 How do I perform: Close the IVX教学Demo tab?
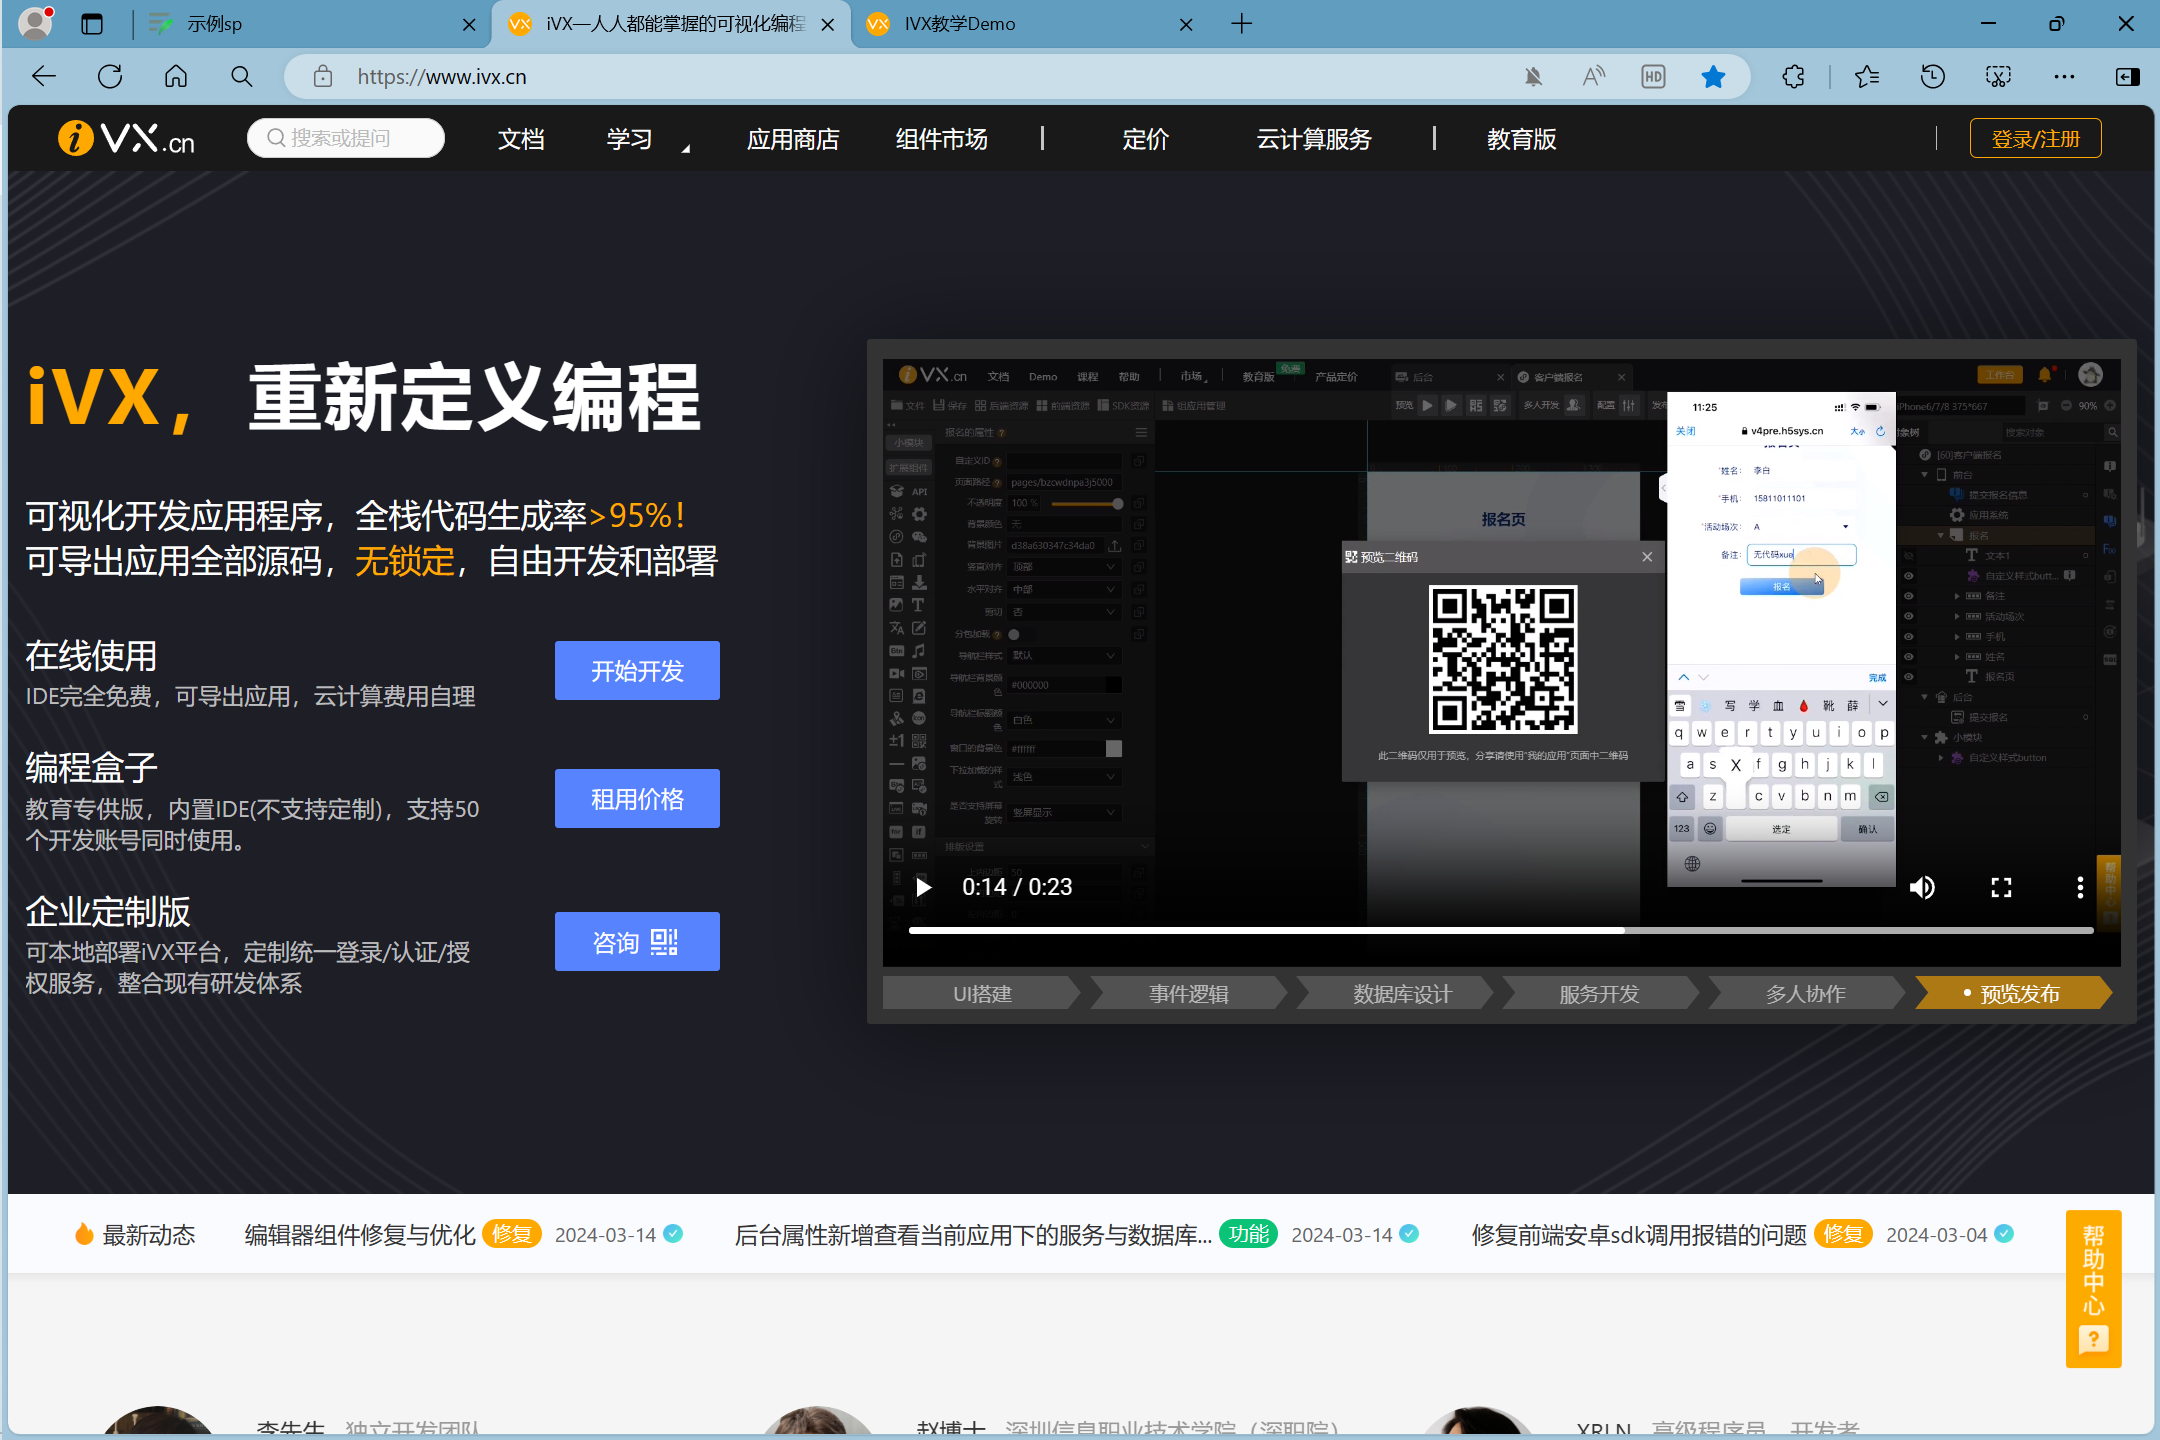pos(1186,24)
